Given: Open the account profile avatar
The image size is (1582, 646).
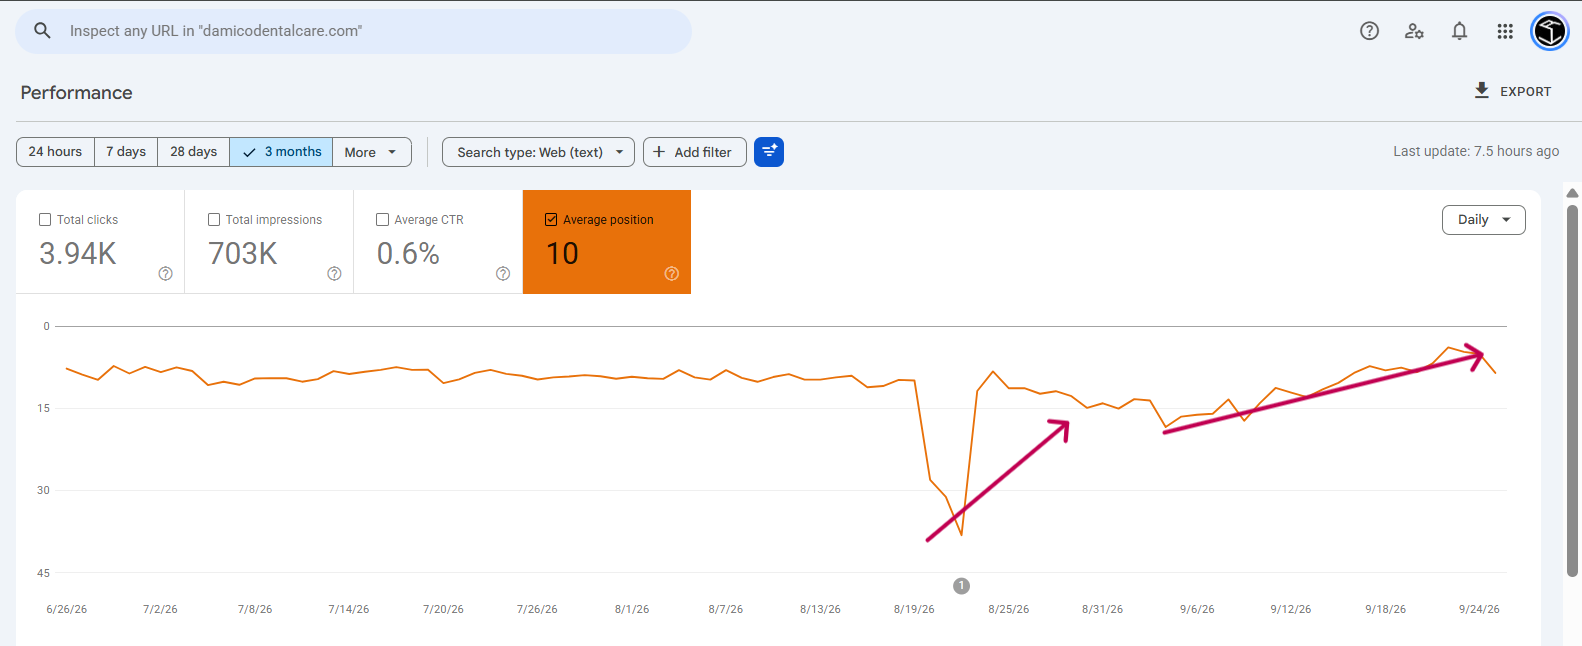Looking at the screenshot, I should point(1550,31).
